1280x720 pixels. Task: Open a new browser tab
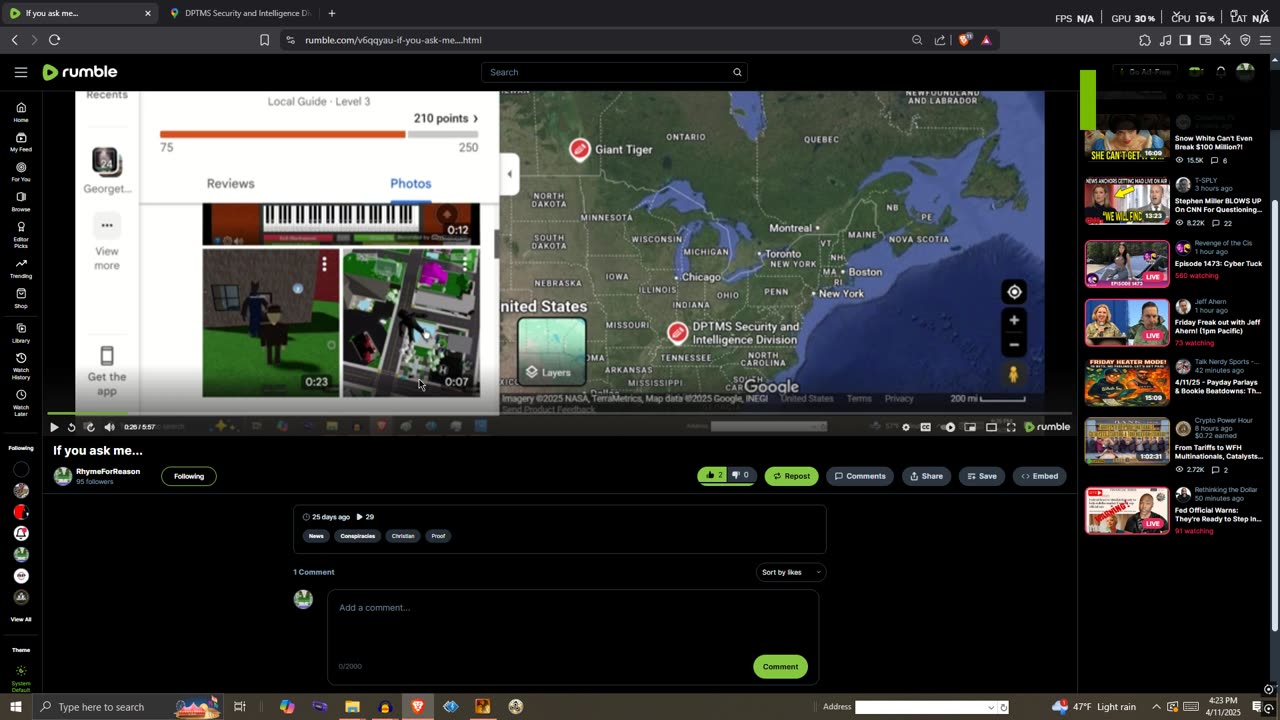point(332,13)
